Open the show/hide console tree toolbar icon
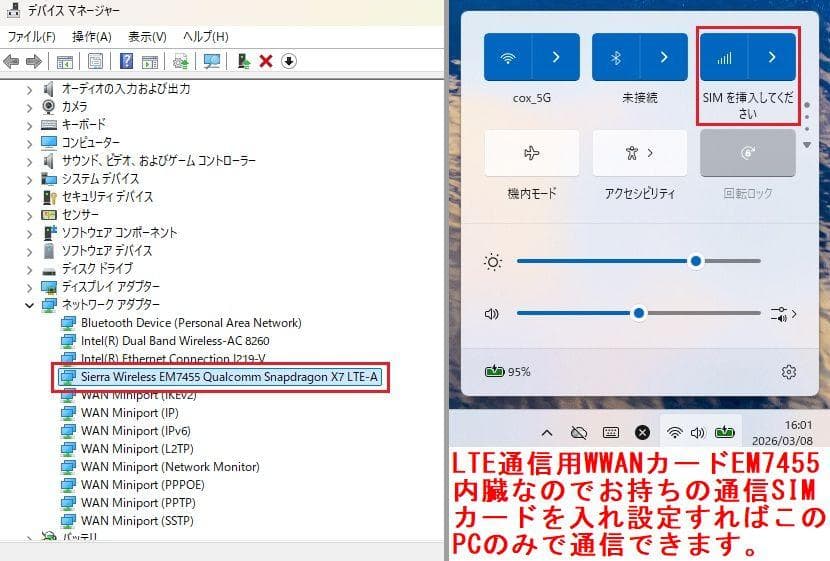The width and height of the screenshot is (830, 561). [x=65, y=61]
